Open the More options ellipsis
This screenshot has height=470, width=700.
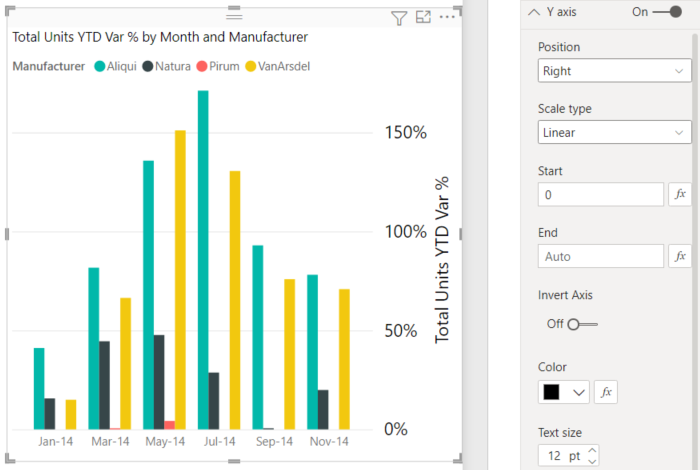447,17
